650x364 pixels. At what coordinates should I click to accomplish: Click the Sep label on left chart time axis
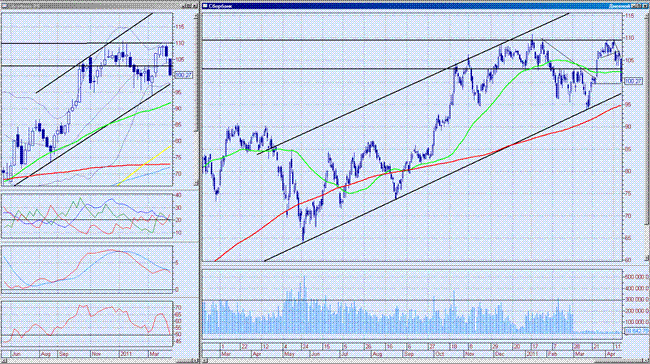pyautogui.click(x=64, y=354)
